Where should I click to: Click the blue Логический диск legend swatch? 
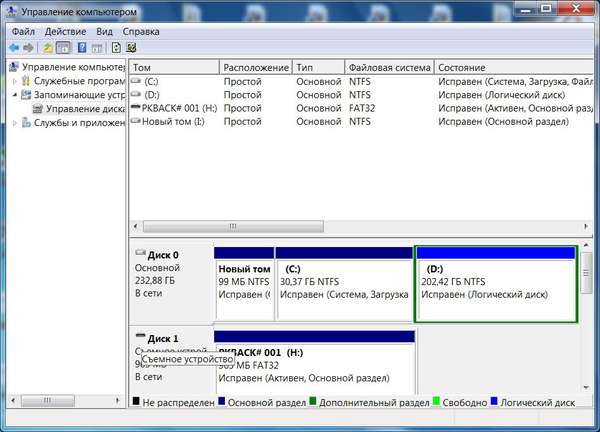click(494, 401)
